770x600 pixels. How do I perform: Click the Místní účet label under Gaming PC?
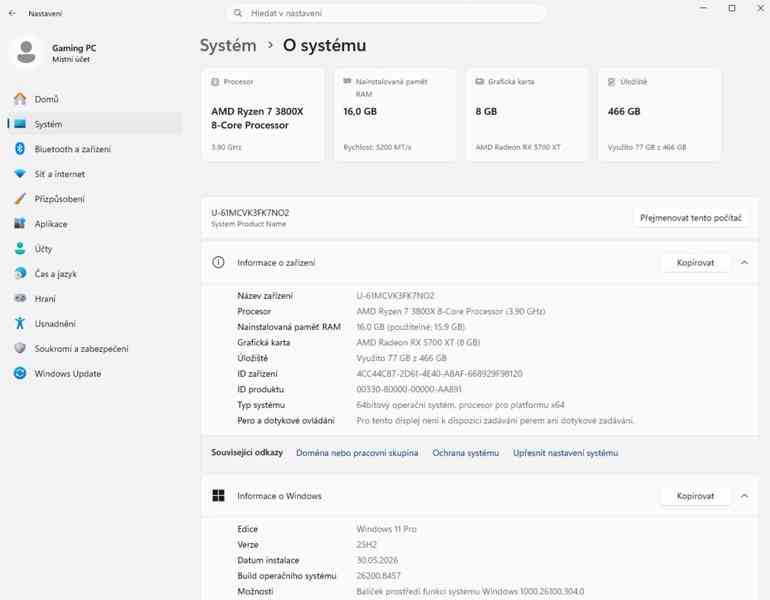(x=71, y=59)
